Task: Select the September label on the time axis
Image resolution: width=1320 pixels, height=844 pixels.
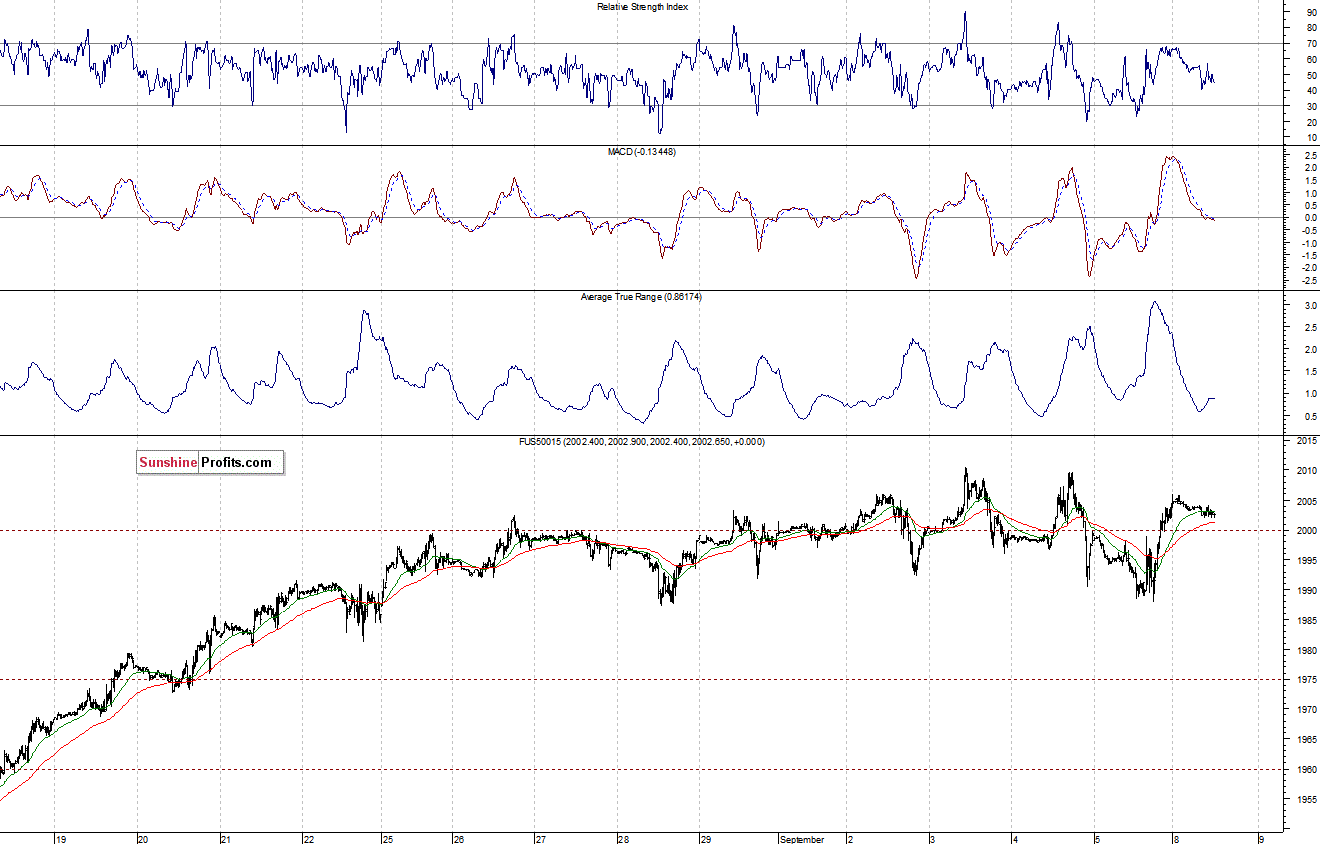Action: (x=802, y=839)
